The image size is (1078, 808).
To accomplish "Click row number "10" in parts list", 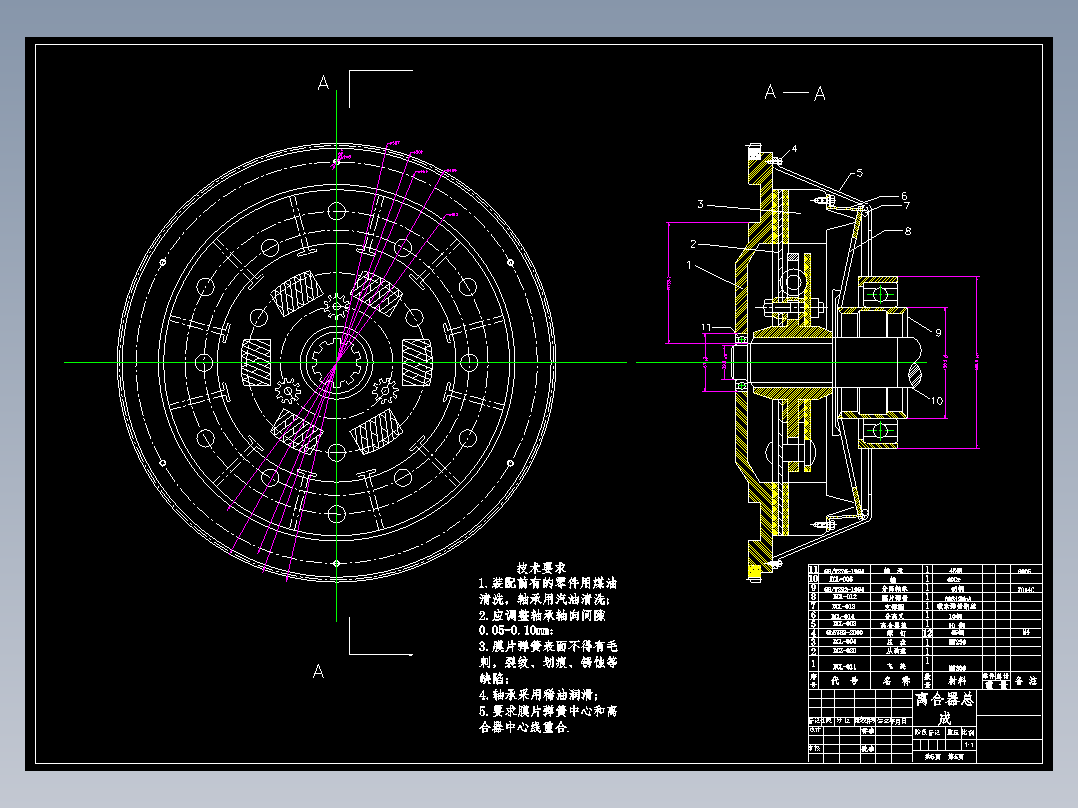I will (813, 578).
